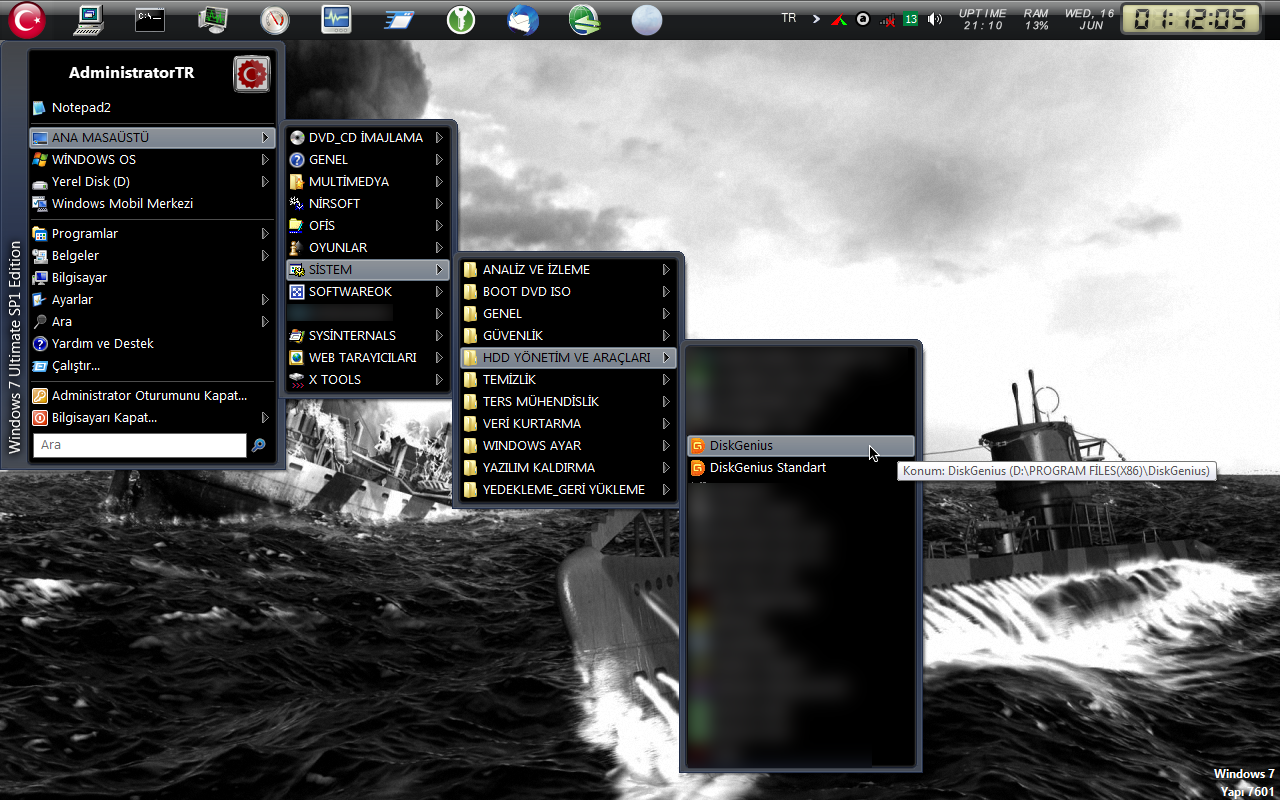
Task: Launch DiskGenius Standart
Action: 801,467
